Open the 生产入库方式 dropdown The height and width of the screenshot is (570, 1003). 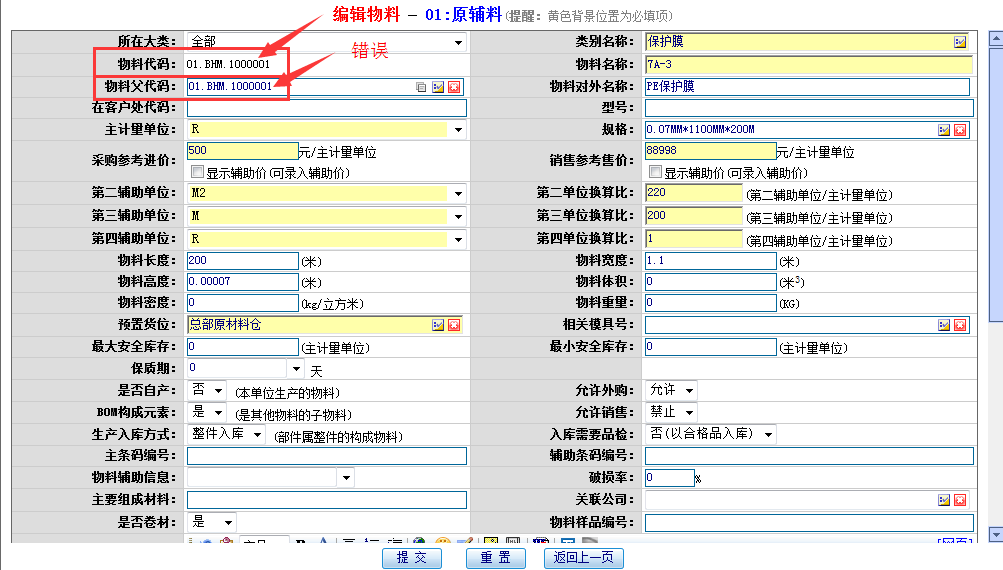tap(257, 434)
